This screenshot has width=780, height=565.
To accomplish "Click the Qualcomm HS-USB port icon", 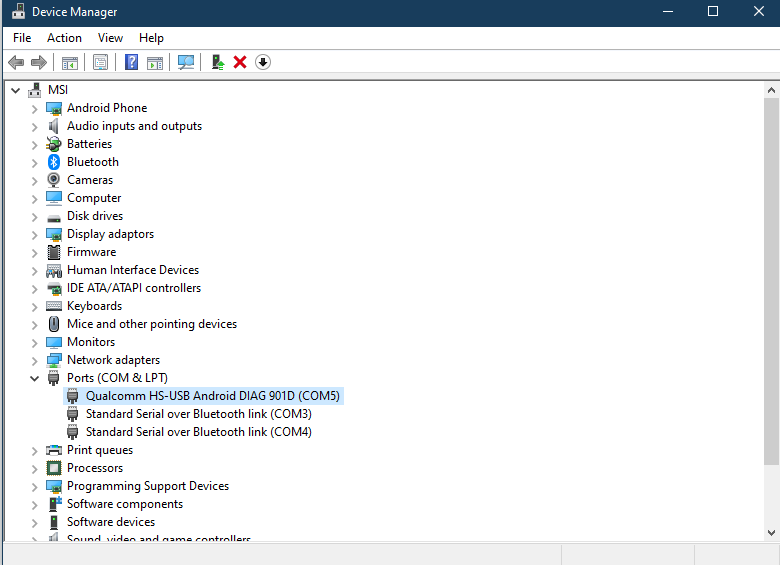I will click(x=73, y=396).
